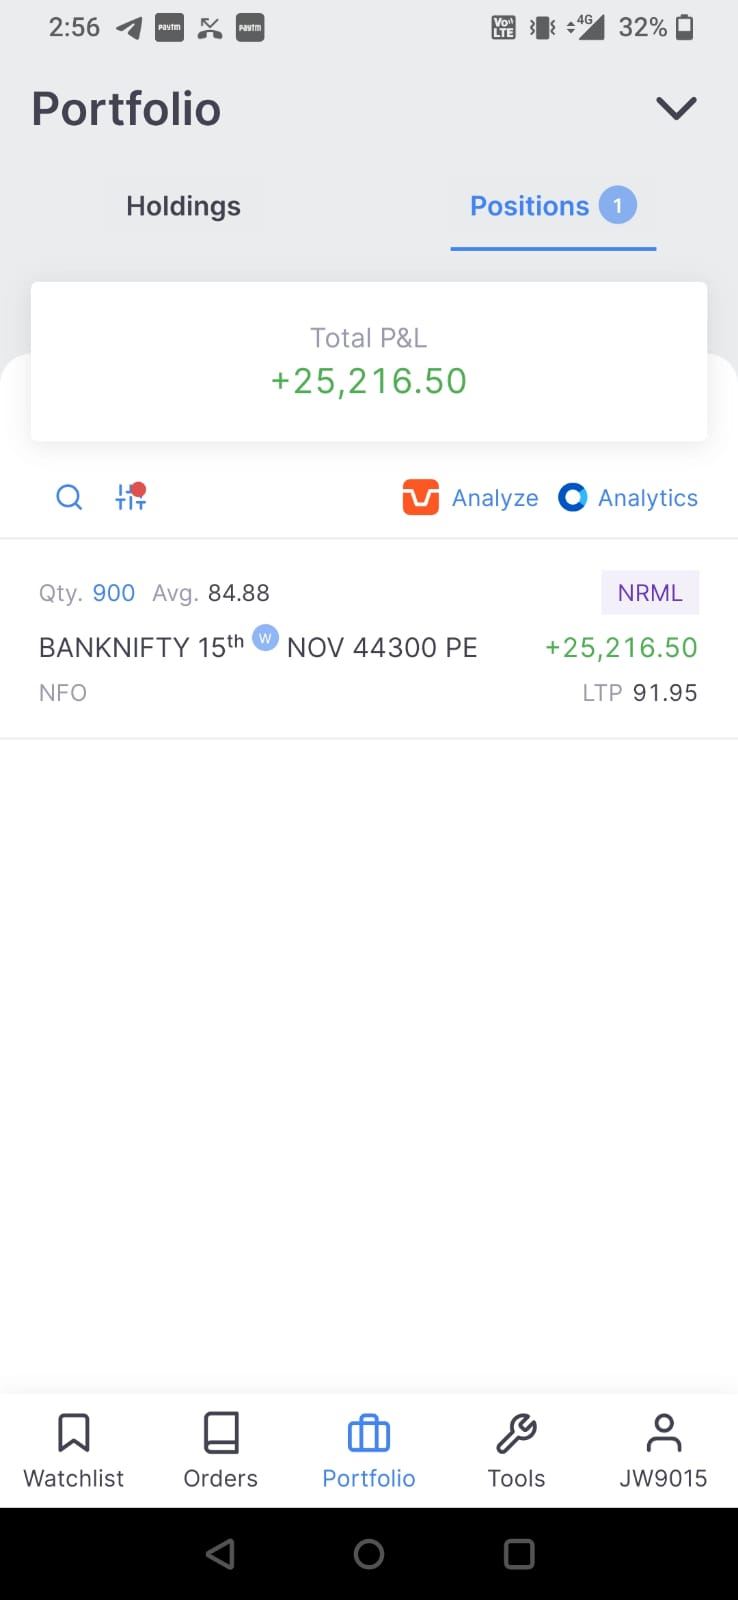
Task: Tap the Android back navigation button
Action: coord(220,1554)
